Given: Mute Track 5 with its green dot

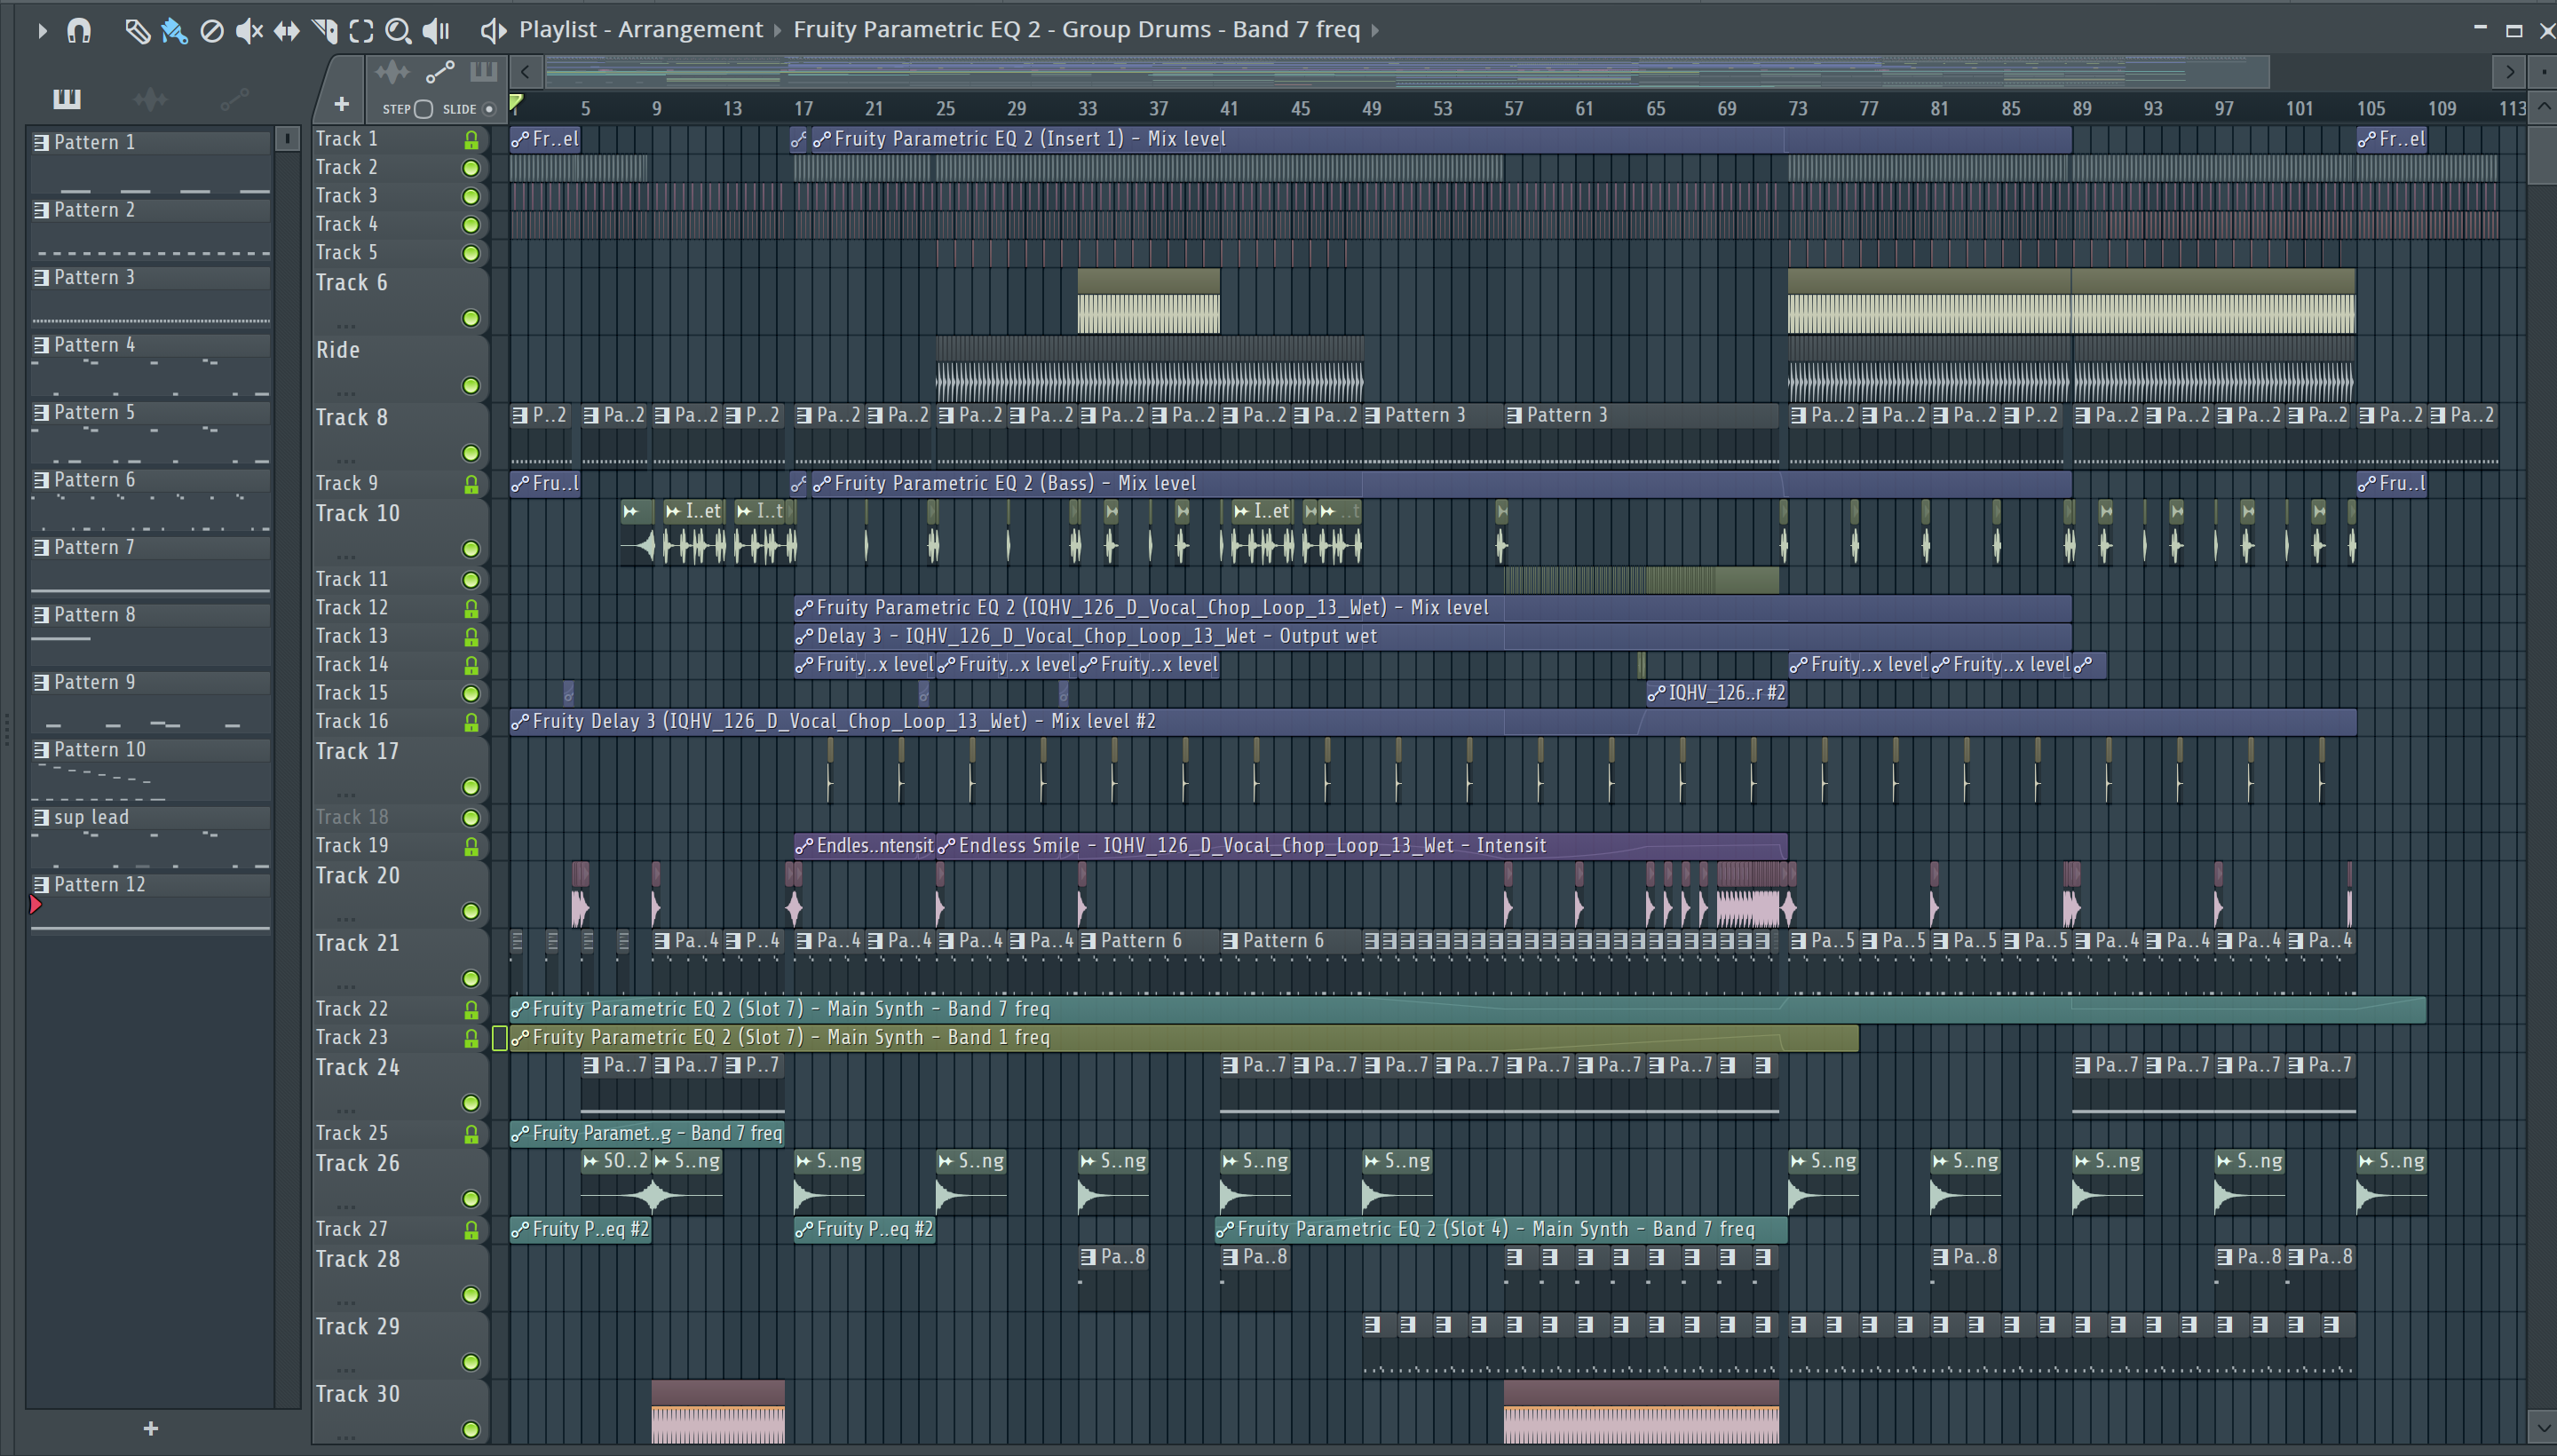Looking at the screenshot, I should 470,253.
